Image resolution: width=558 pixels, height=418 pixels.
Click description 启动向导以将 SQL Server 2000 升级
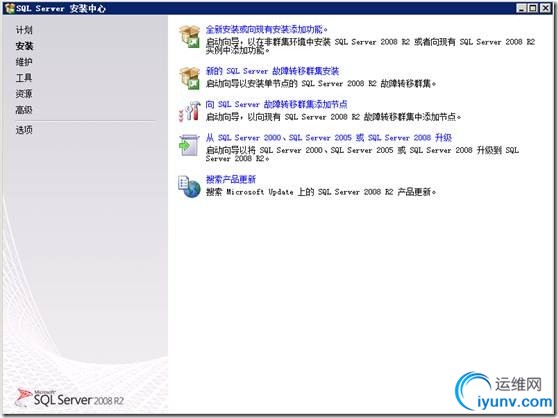tap(362, 154)
